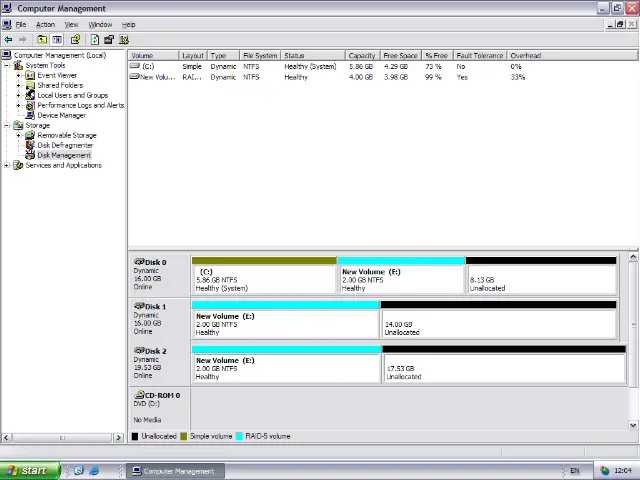This screenshot has width=640, height=480.
Task: Collapse the System Tools tree node
Action: 7,65
